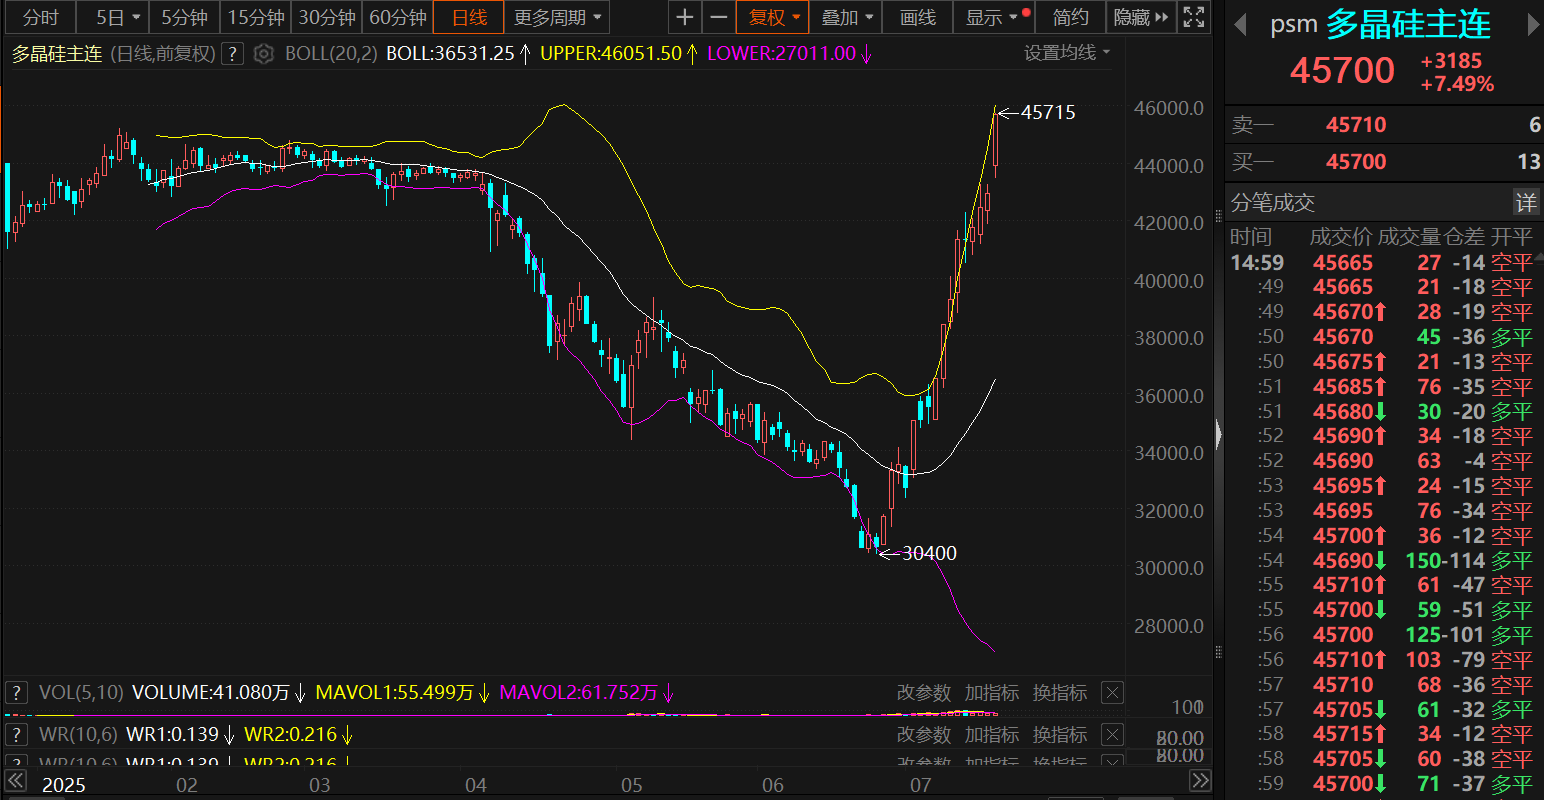1544x800 pixels.
Task: Close the VOL indicator panel
Action: pyautogui.click(x=1112, y=693)
